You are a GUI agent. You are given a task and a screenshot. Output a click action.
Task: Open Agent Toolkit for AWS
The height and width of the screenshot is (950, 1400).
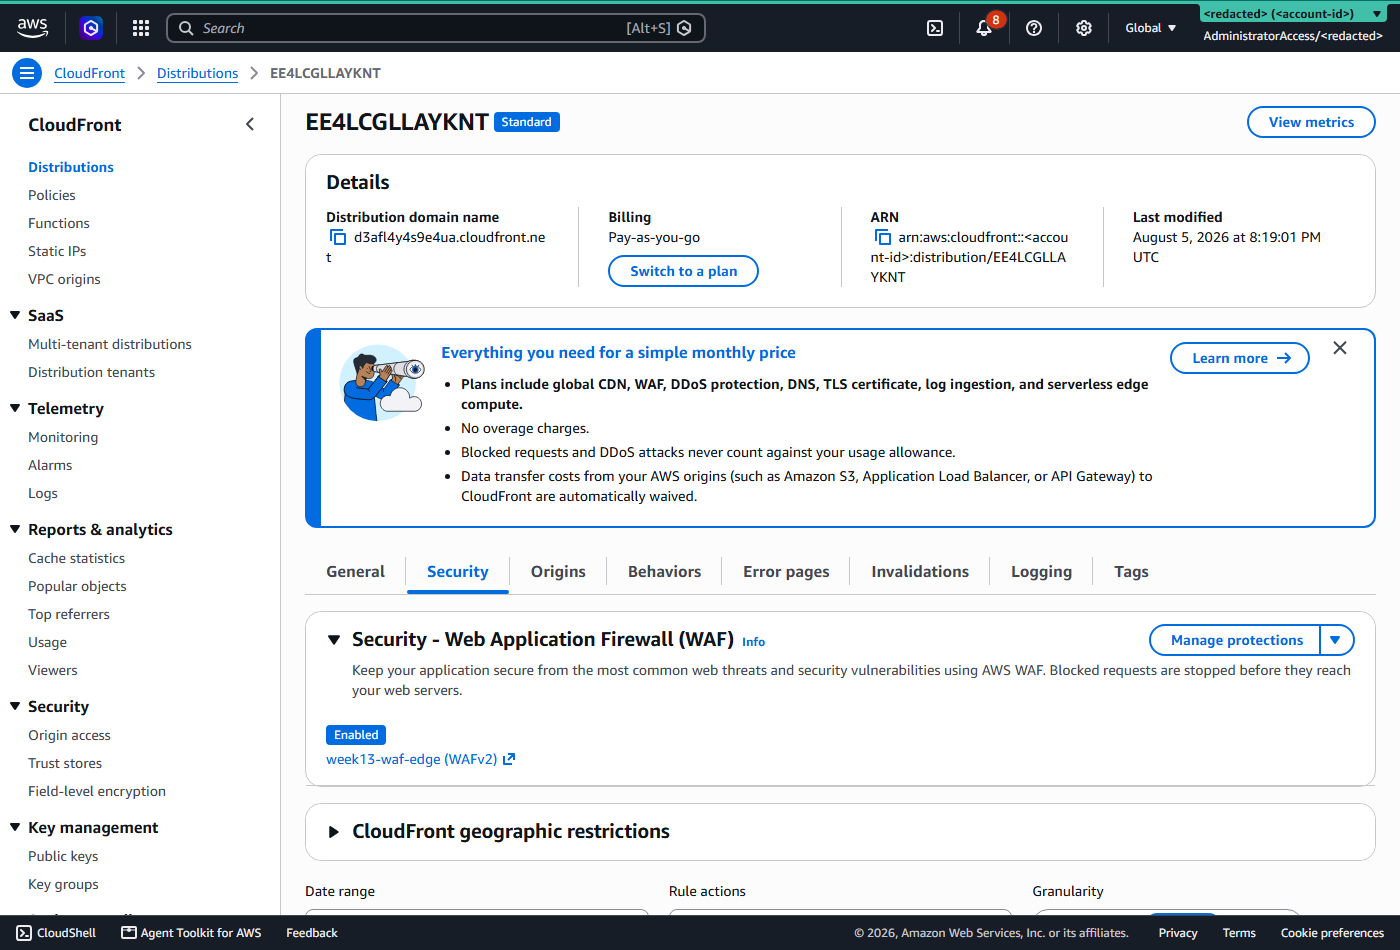tap(191, 933)
